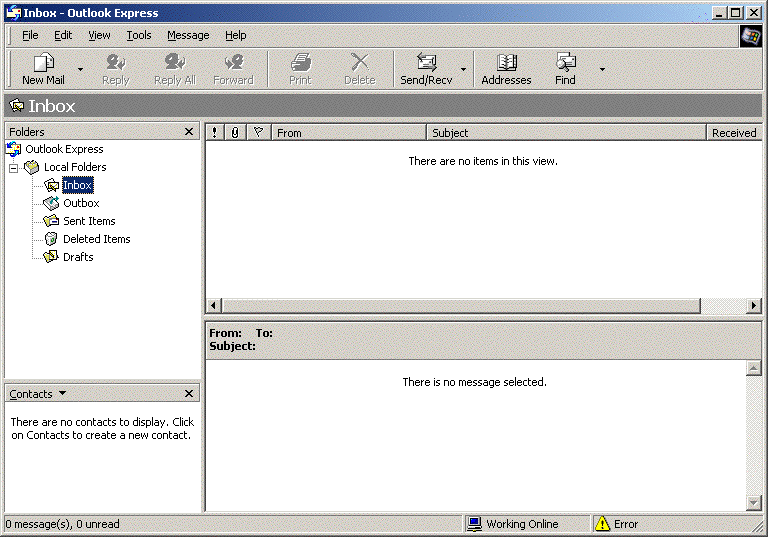Select the Drafts folder
Screen dimensions: 768x537
(78, 257)
